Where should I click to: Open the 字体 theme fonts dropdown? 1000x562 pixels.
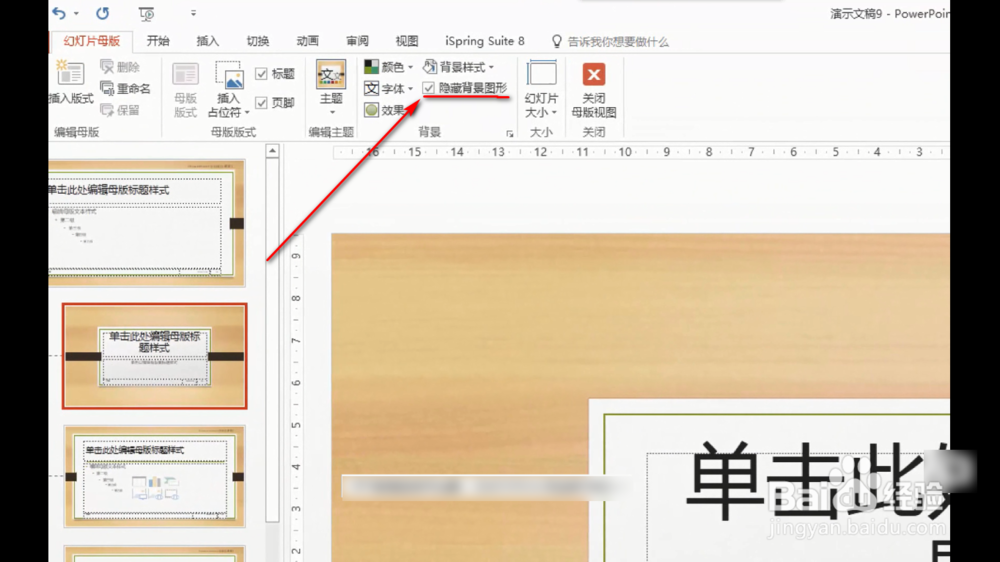click(x=389, y=89)
